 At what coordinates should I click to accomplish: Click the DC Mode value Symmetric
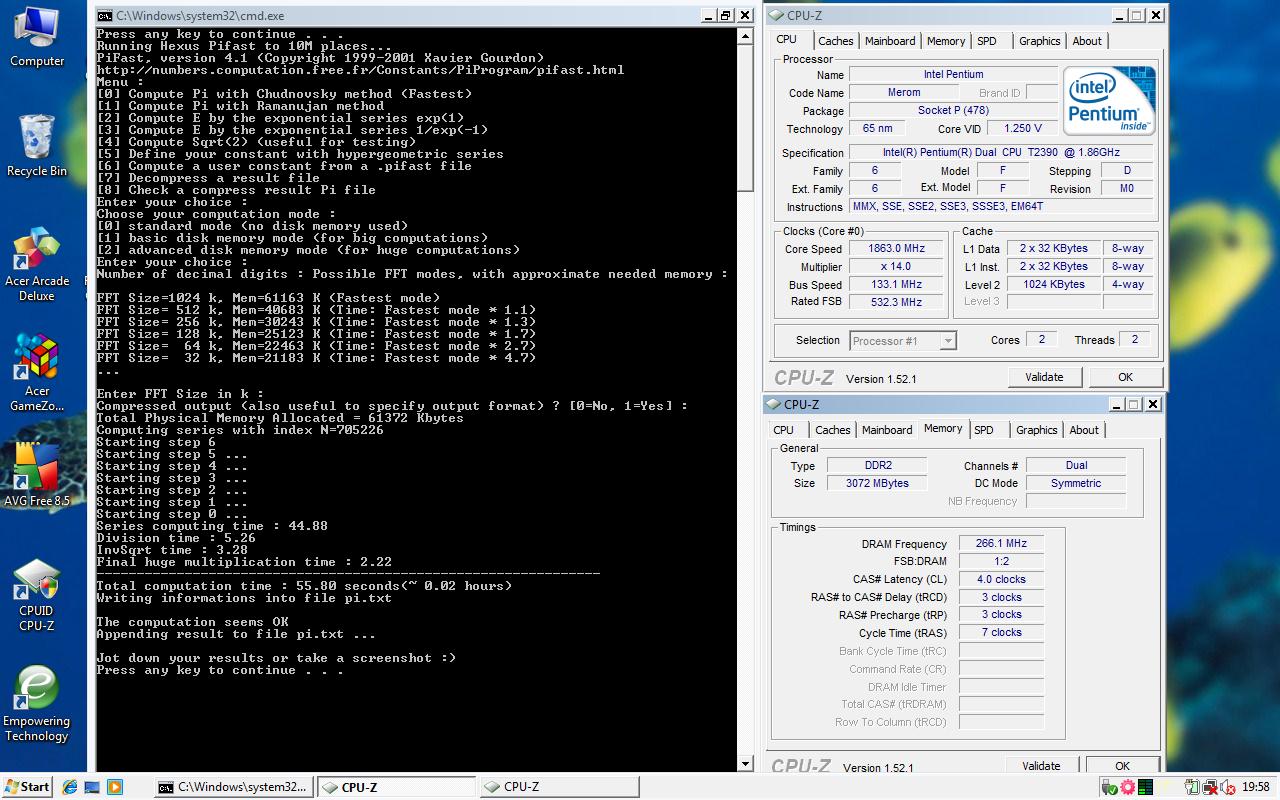1076,484
